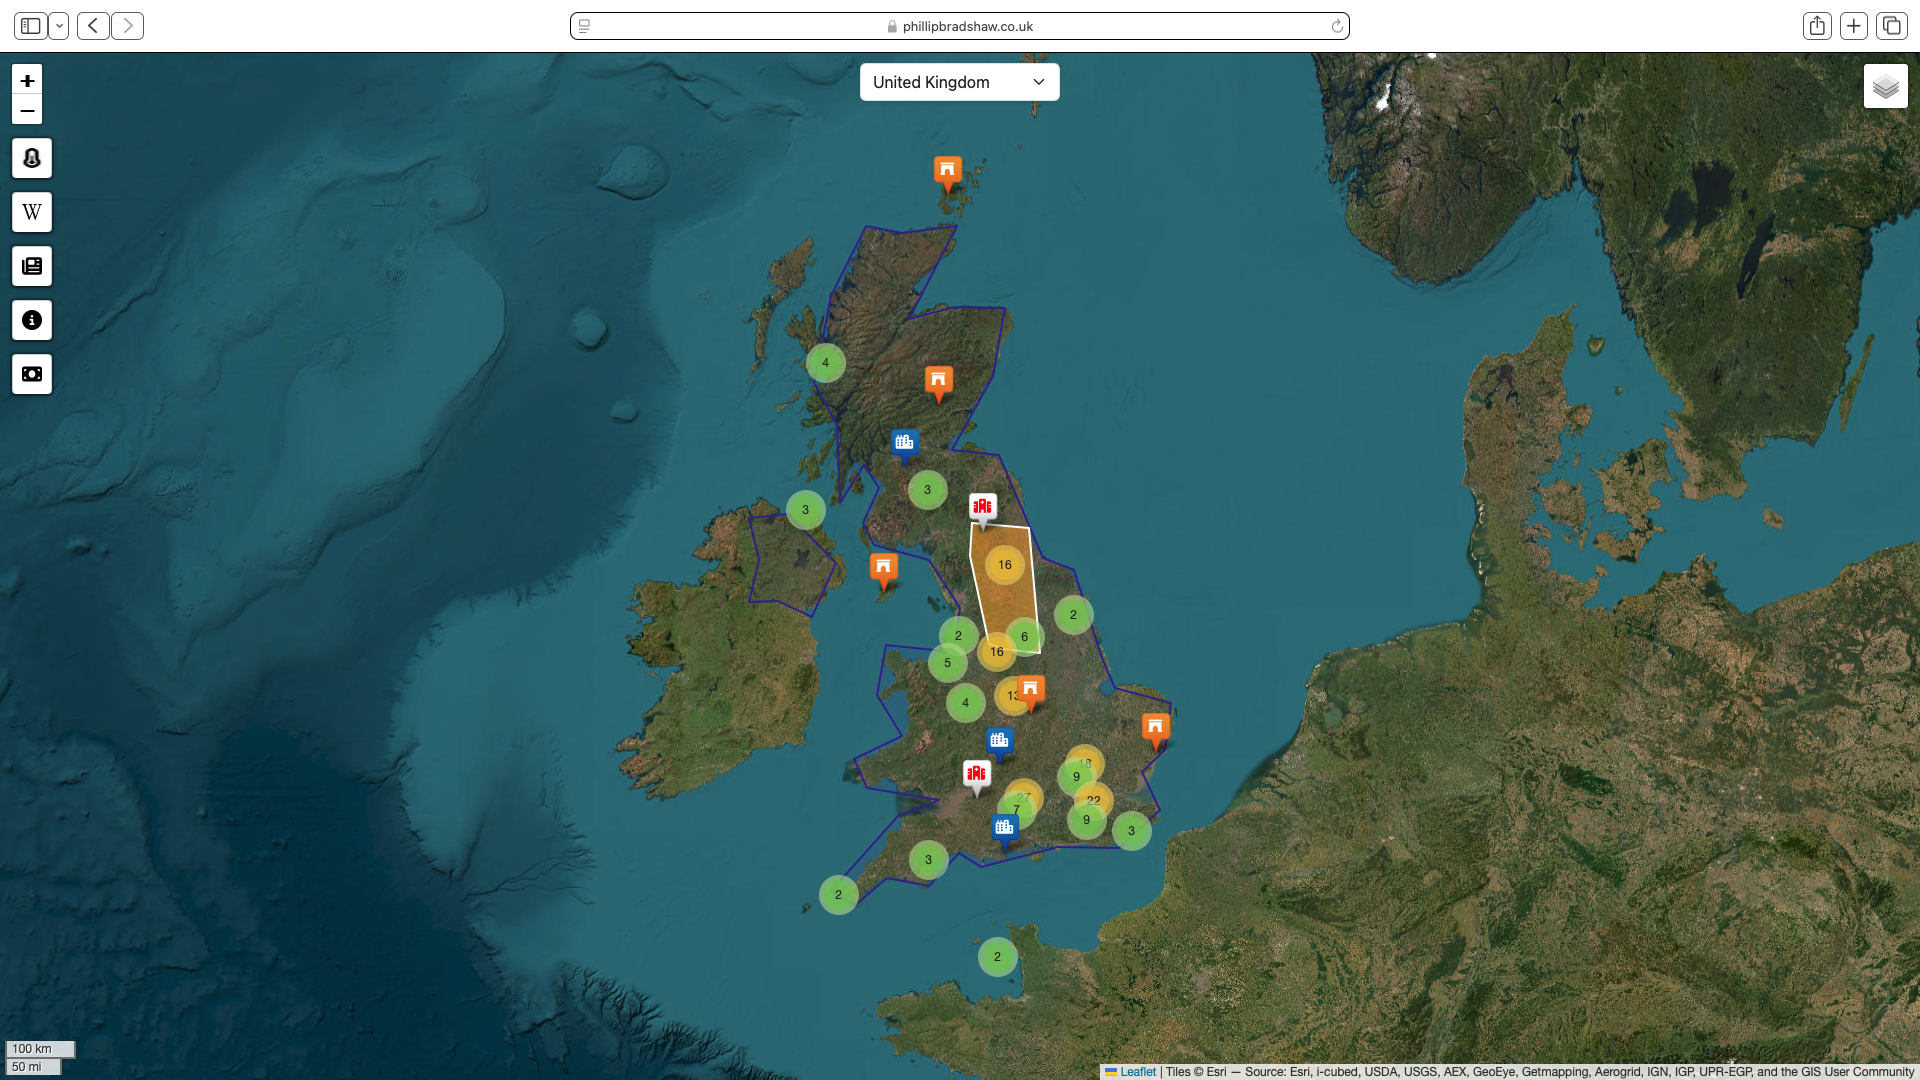Image resolution: width=1920 pixels, height=1080 pixels.
Task: Open the currency money bill button
Action: (x=32, y=374)
